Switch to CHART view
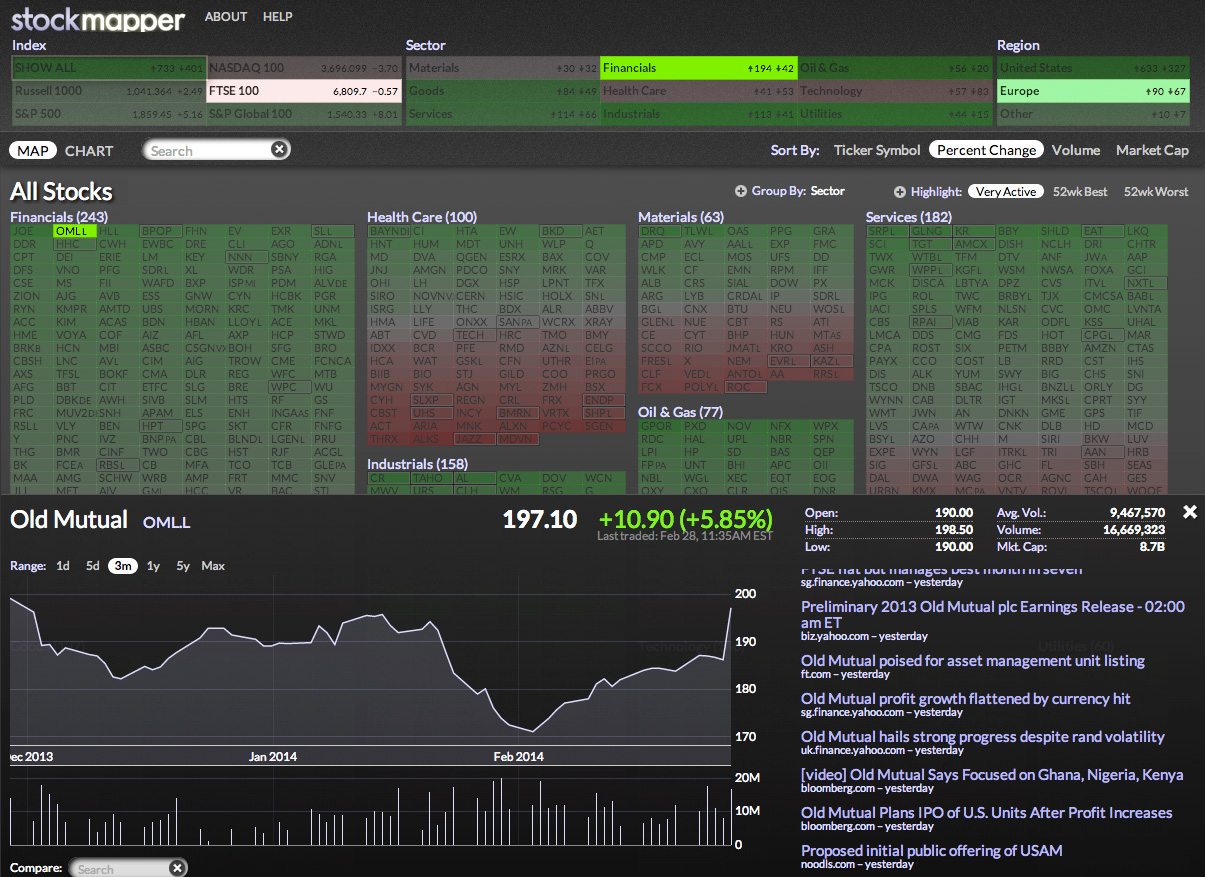Viewport: 1205px width, 877px height. [x=89, y=151]
